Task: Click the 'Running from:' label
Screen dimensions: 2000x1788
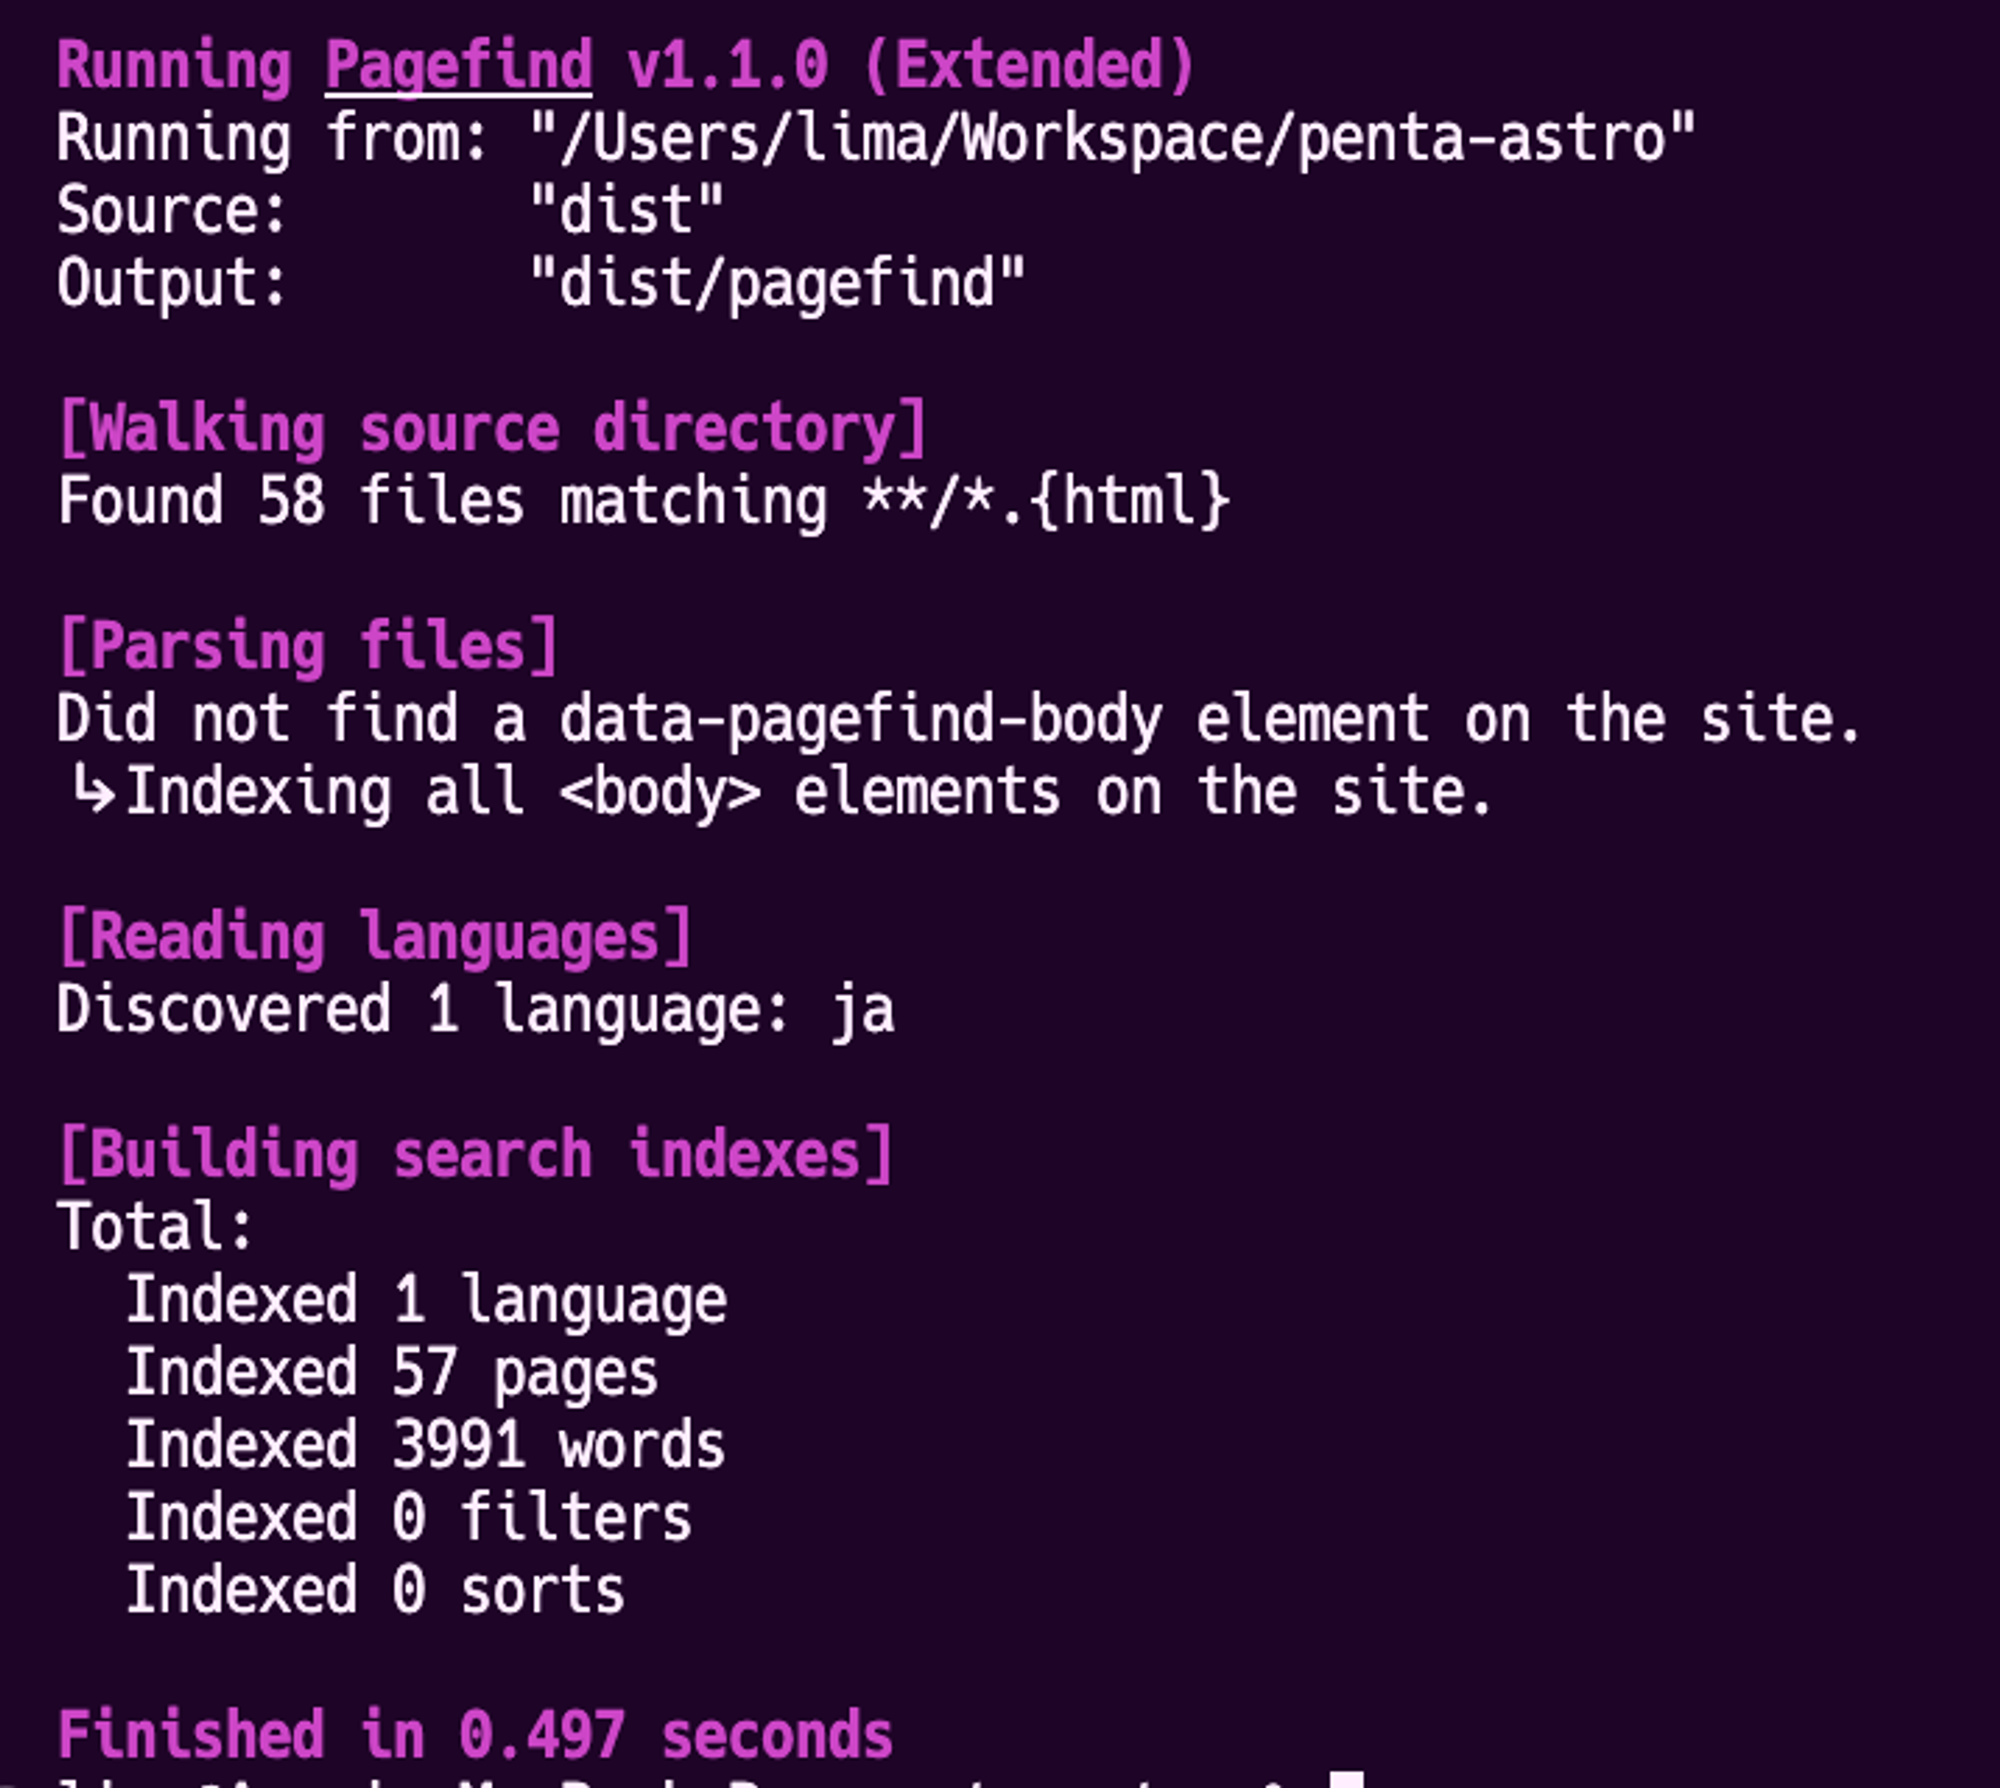Action: (273, 139)
